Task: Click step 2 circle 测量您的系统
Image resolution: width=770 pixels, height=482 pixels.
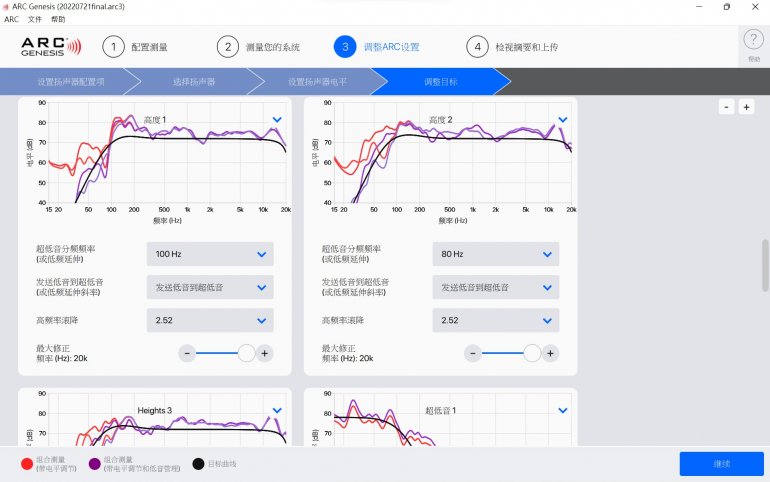Action: pyautogui.click(x=229, y=47)
